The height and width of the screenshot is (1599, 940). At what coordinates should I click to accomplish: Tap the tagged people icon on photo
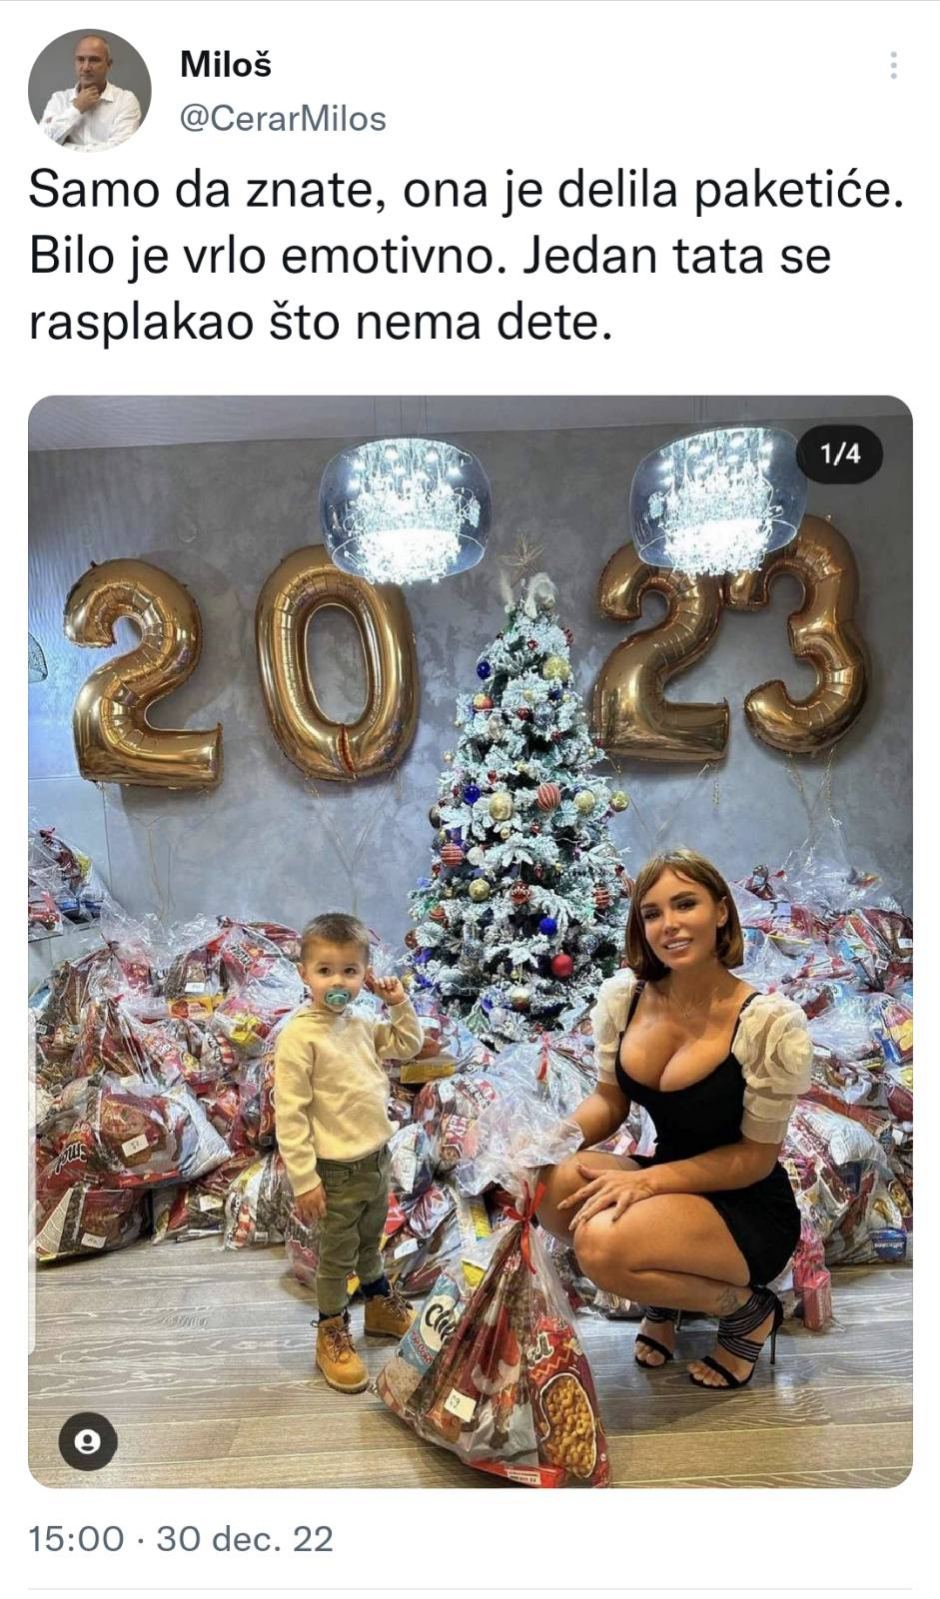(88, 1441)
